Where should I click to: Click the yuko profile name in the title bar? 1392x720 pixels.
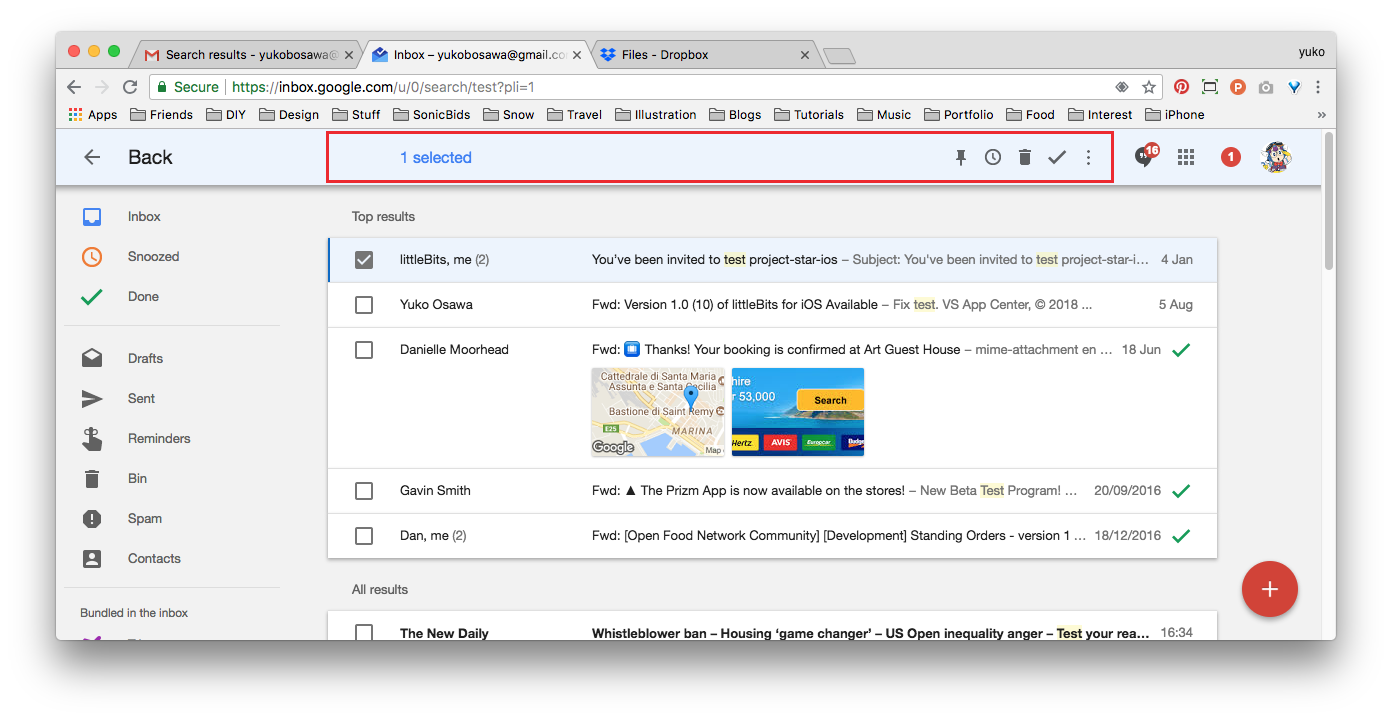[x=1311, y=52]
